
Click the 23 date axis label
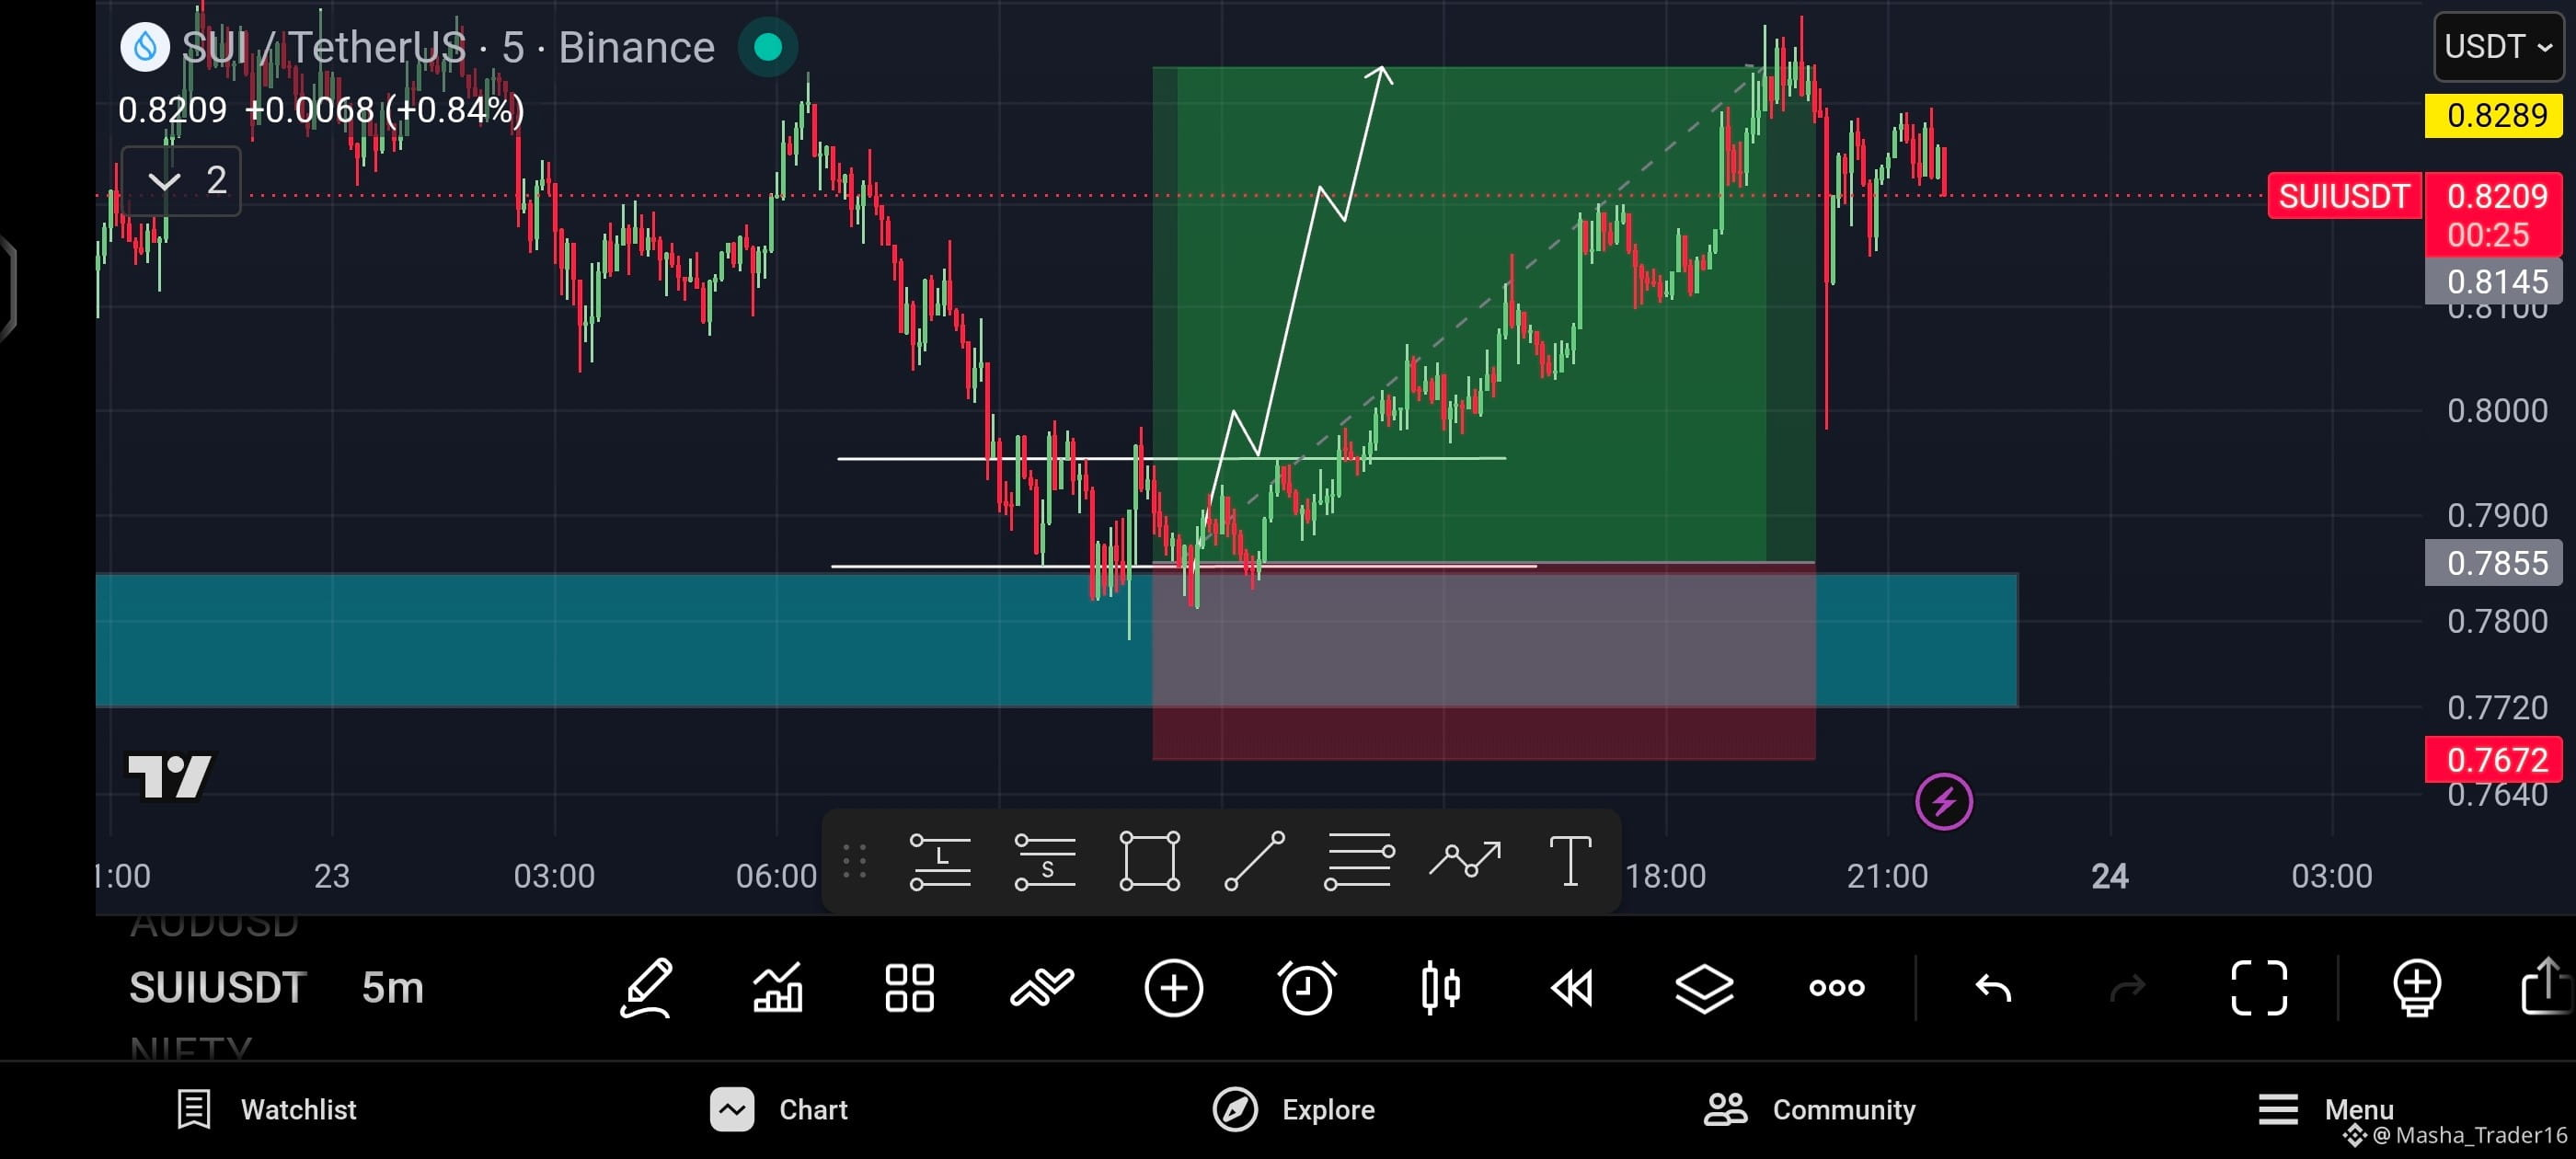(x=332, y=877)
